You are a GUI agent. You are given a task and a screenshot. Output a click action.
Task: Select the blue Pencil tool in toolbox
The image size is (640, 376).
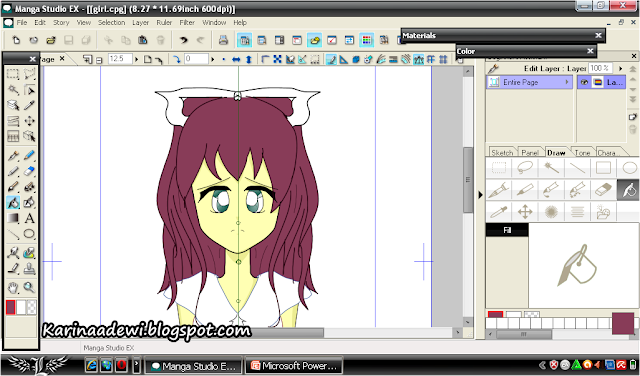29,156
